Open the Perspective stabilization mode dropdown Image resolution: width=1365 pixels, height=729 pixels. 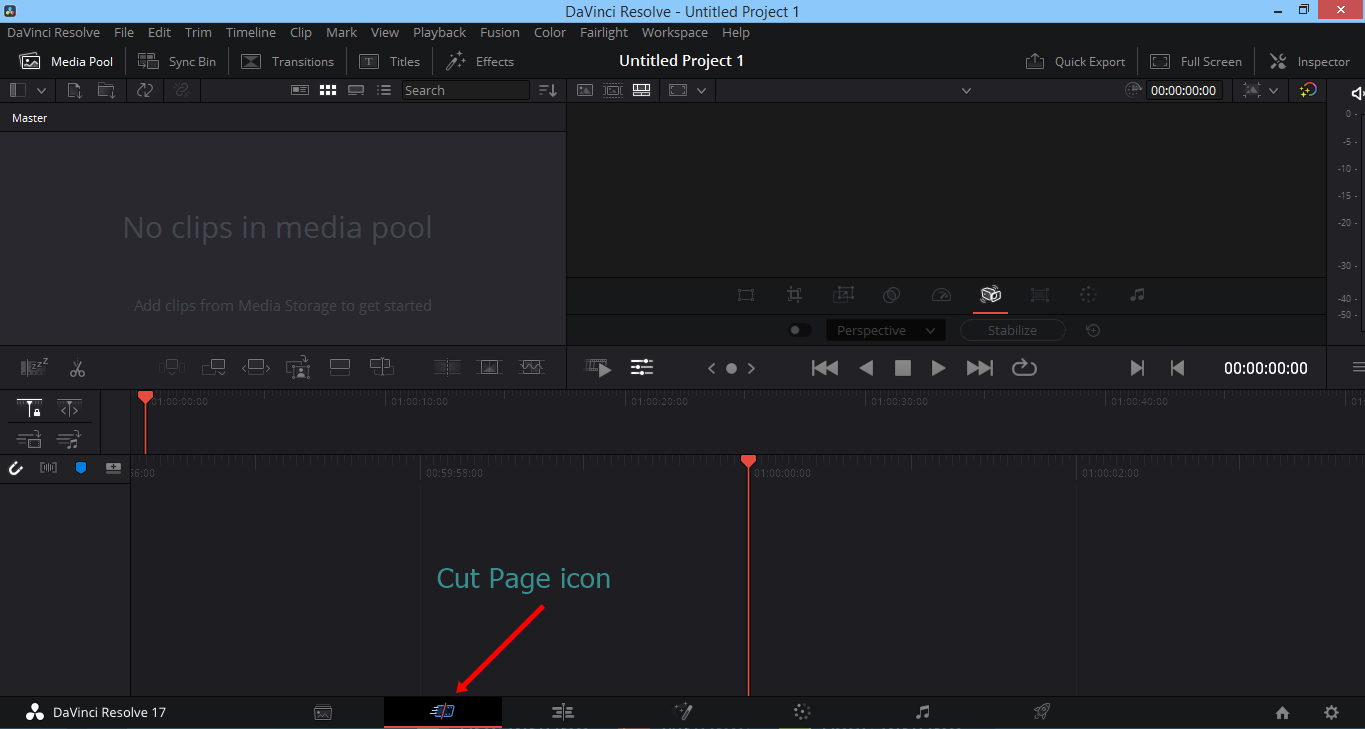[885, 330]
